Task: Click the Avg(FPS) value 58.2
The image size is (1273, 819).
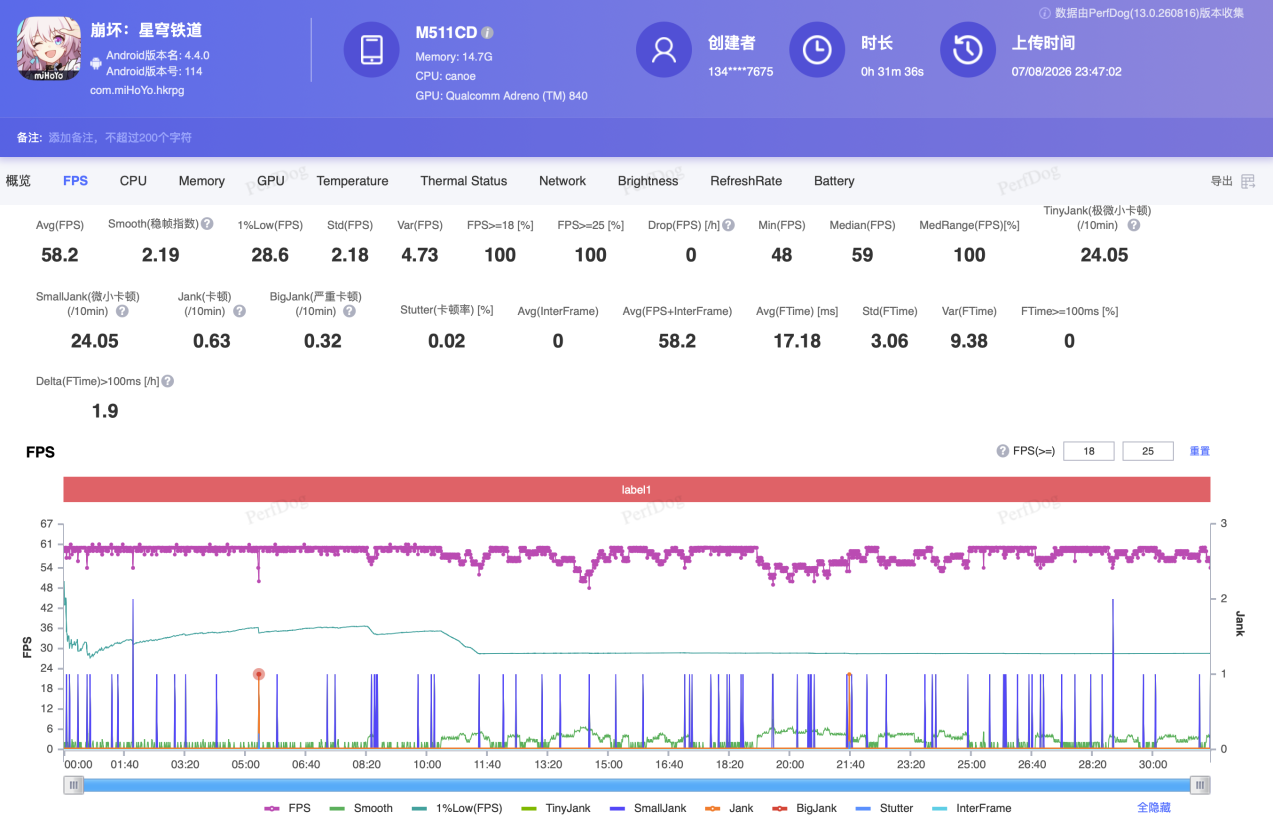Action: (x=60, y=255)
